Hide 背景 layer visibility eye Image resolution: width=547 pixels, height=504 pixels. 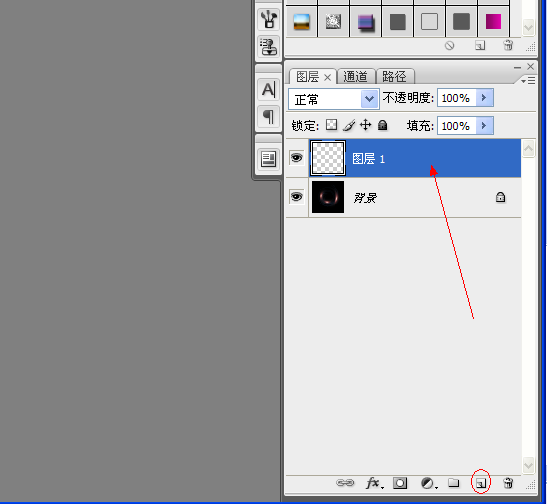pyautogui.click(x=297, y=197)
